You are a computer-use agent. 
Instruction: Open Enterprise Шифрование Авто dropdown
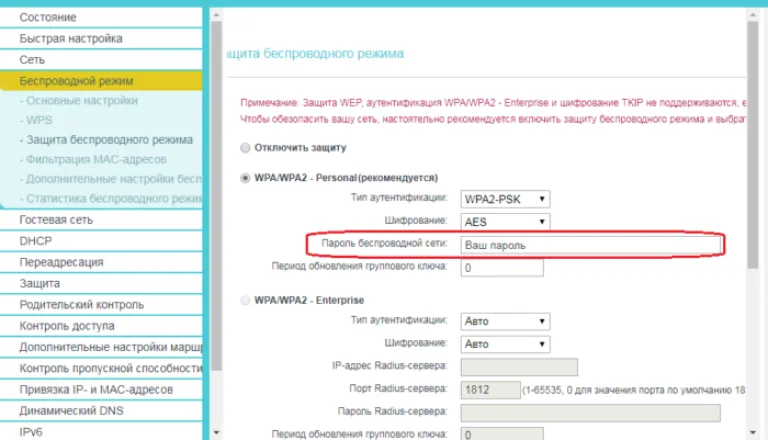[505, 344]
